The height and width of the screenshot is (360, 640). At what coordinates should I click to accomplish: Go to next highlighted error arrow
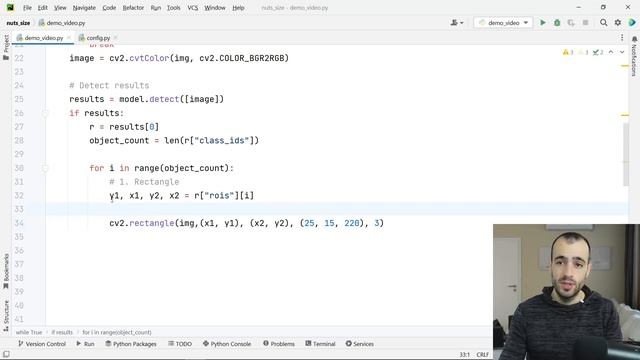622,52
